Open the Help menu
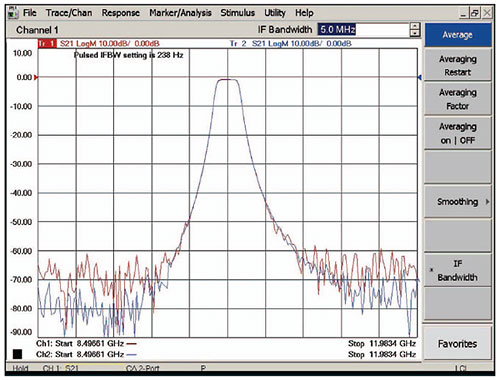 (x=304, y=13)
